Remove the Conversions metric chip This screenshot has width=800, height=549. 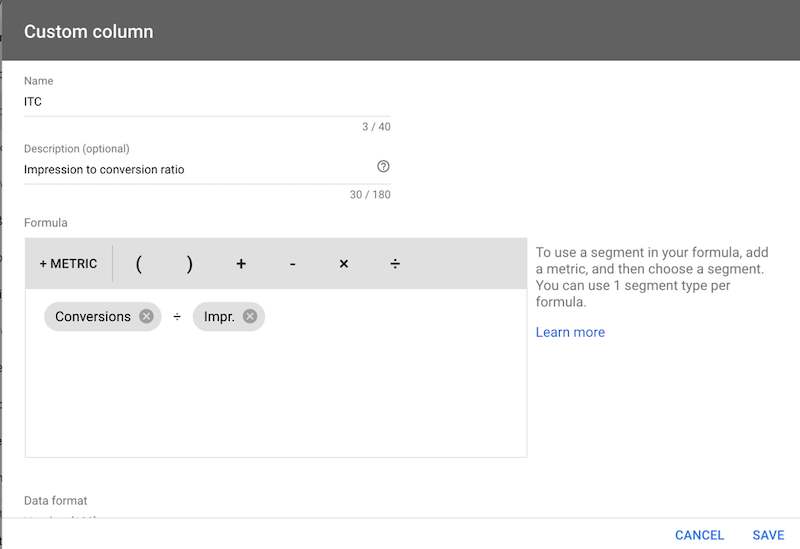click(146, 316)
